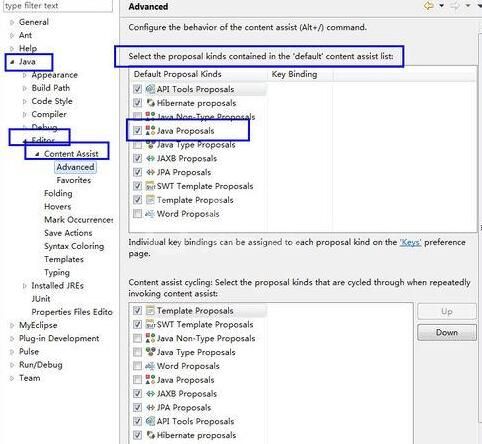Select the Advanced tree item
Viewport: 482px width, 444px height.
[x=75, y=167]
